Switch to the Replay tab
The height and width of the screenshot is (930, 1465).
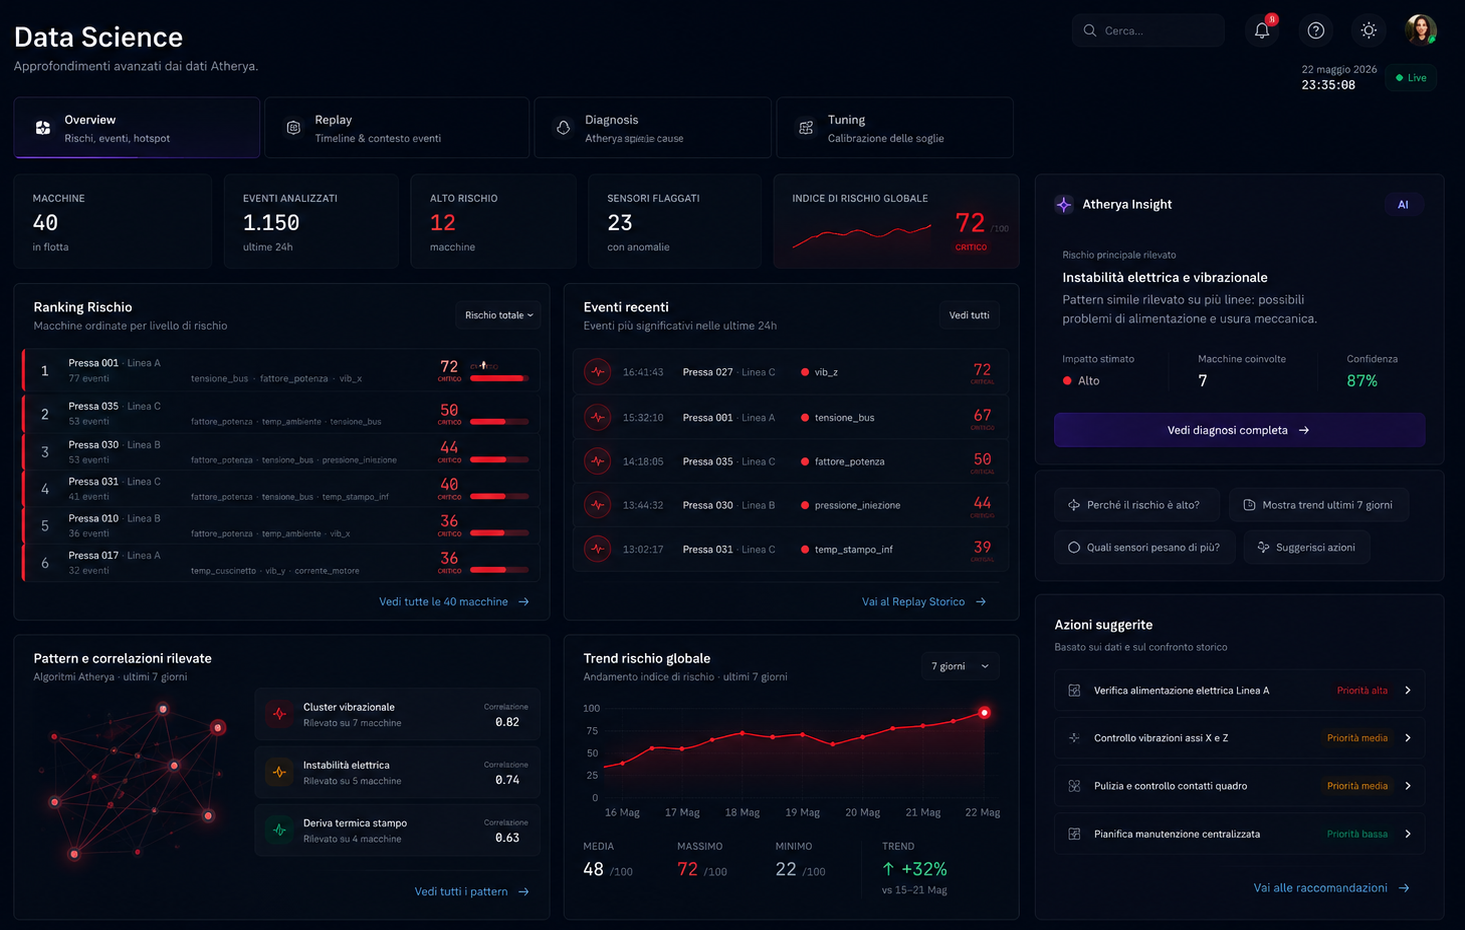[397, 128]
